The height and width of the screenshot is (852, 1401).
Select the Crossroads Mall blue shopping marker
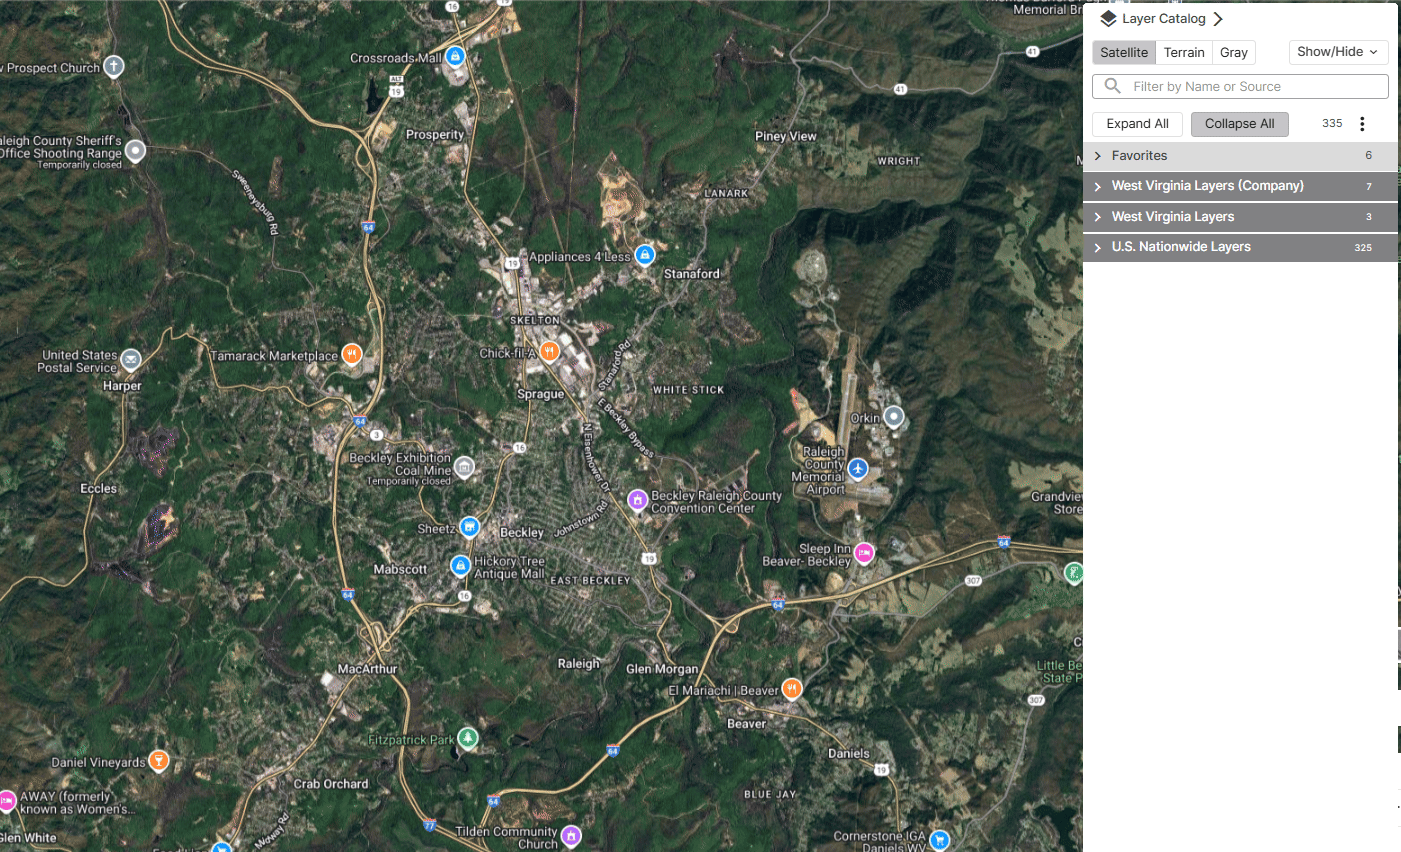(455, 57)
